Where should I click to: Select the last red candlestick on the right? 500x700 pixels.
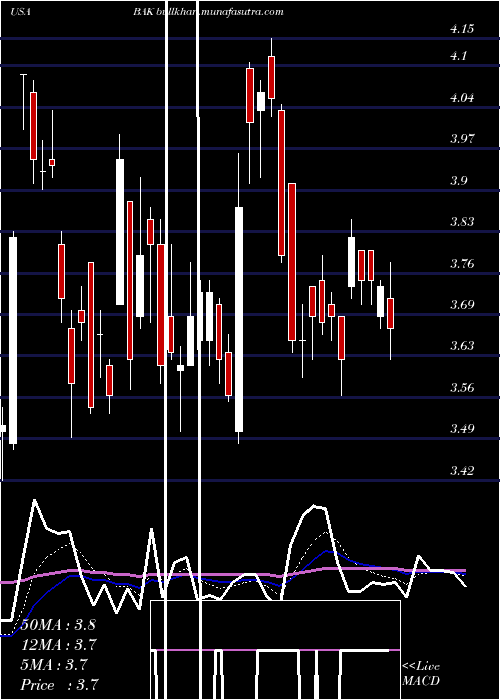pos(390,313)
